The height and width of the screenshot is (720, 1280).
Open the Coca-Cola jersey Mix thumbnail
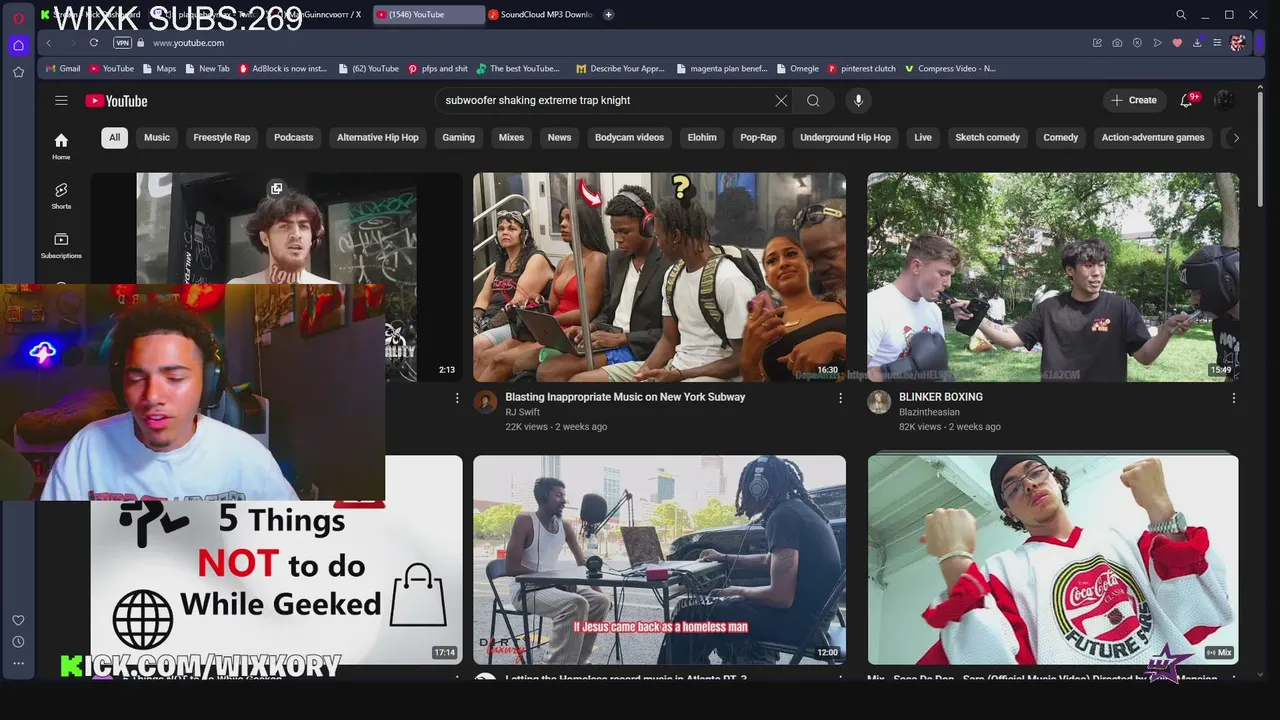[1053, 560]
